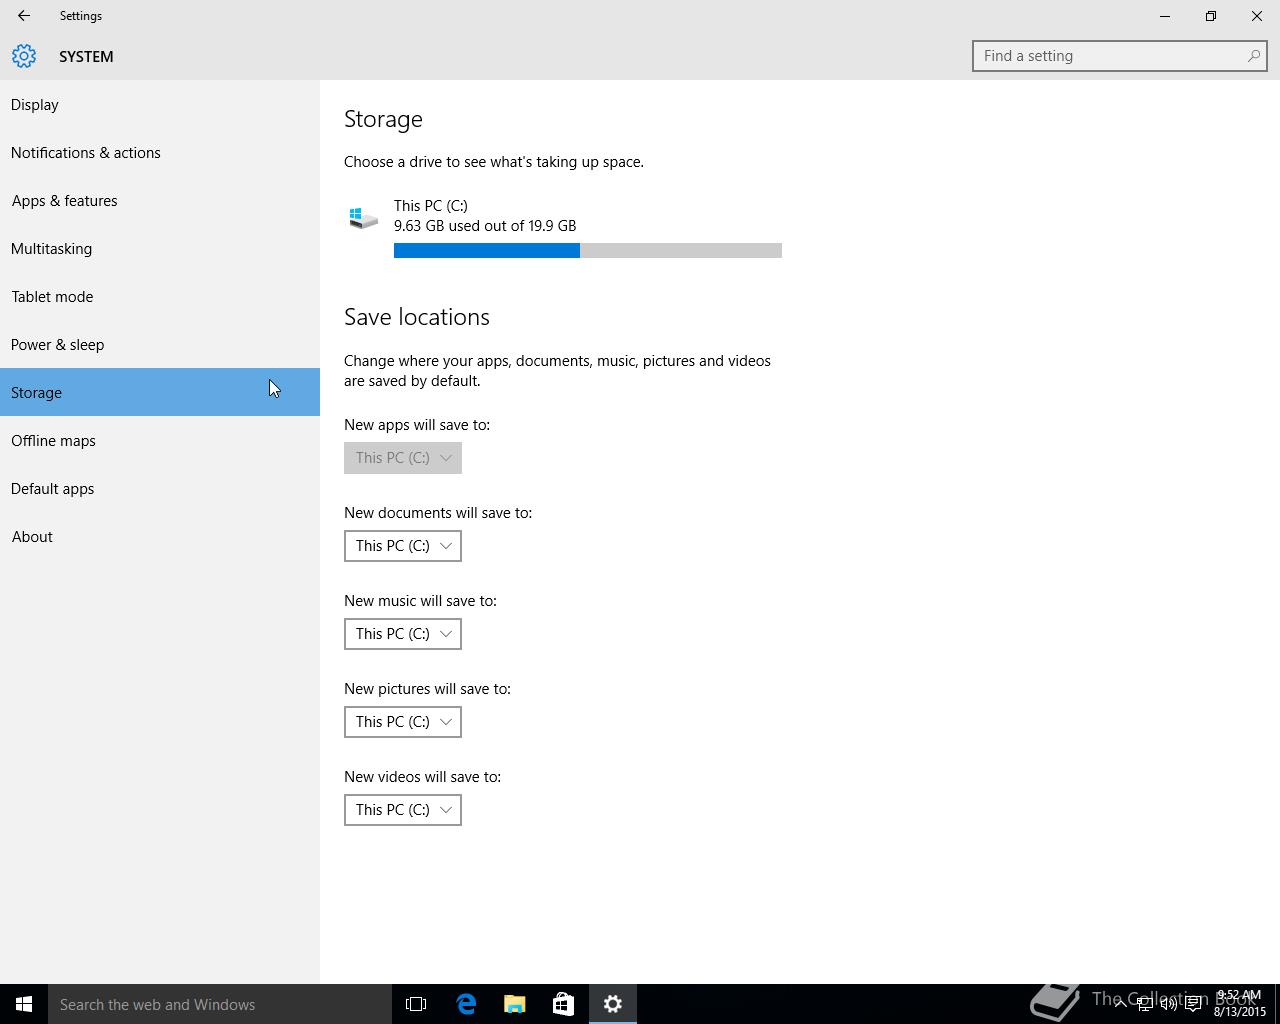Click '9.63 GB used out of 19.9 GB' text

point(485,226)
